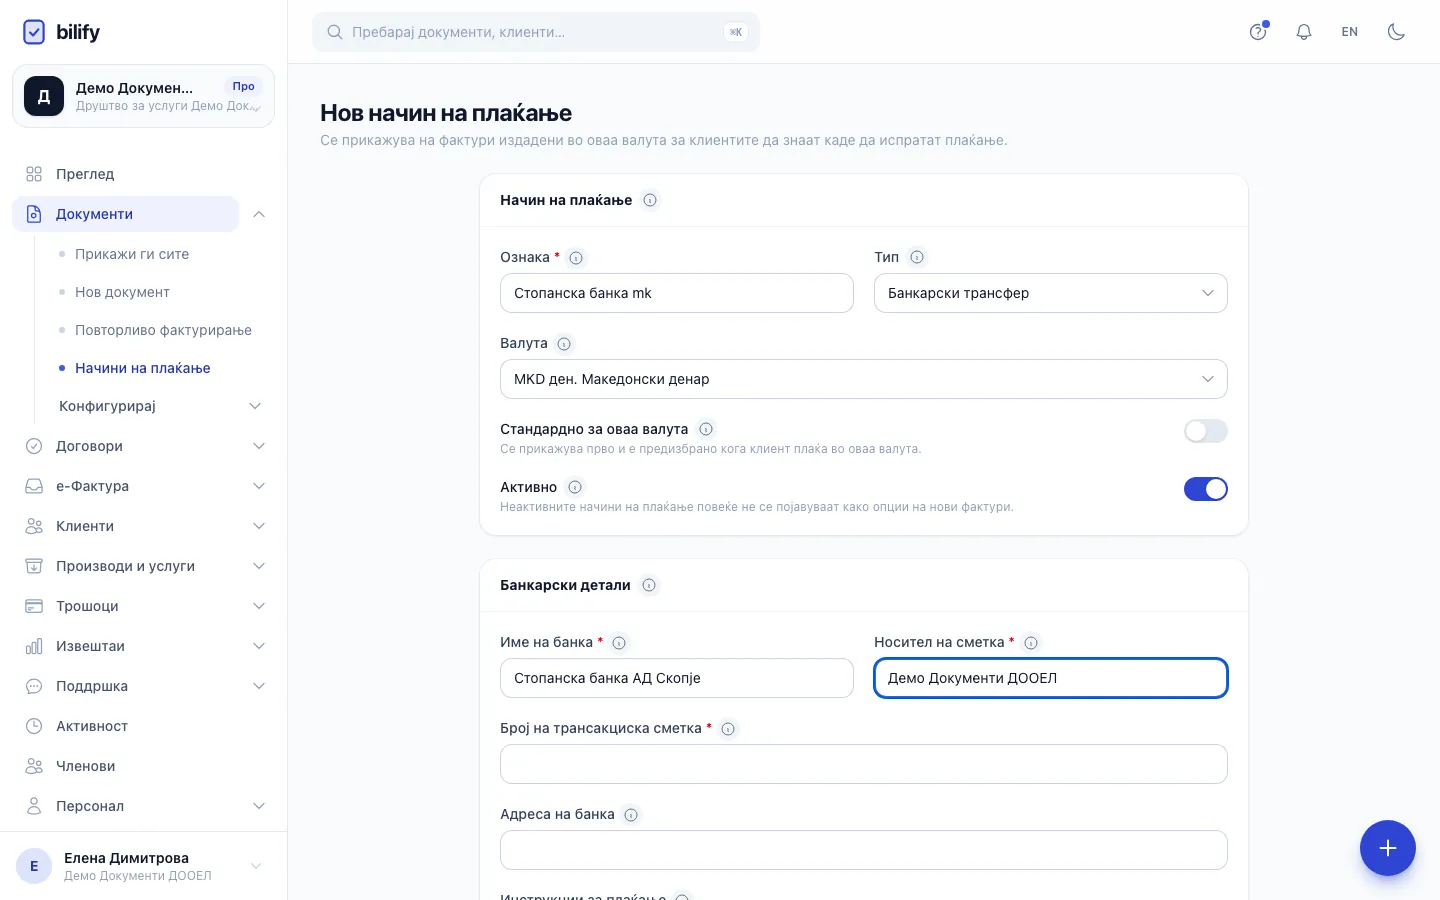Select Нов документ link

pyautogui.click(x=122, y=292)
